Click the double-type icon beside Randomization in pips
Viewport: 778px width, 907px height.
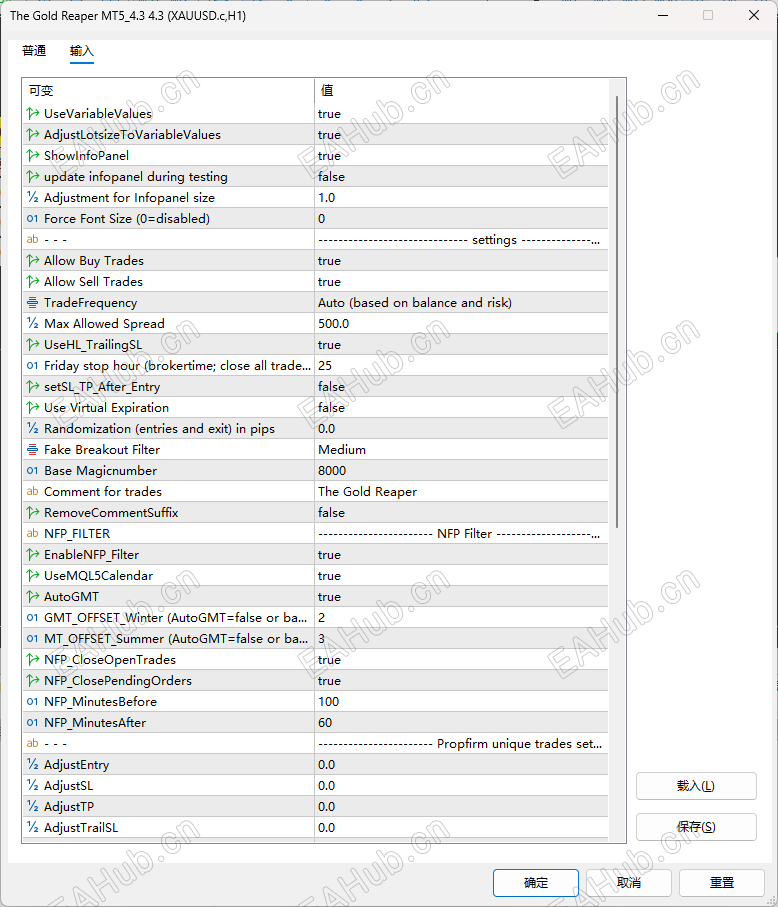point(32,429)
